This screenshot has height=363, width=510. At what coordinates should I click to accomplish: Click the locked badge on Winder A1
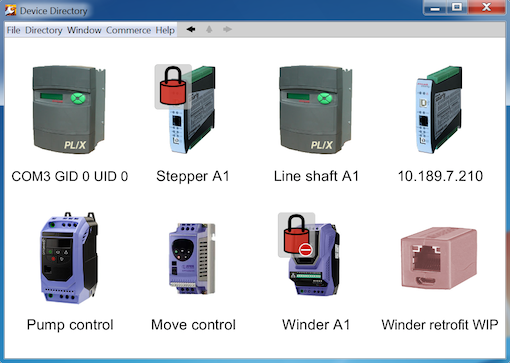(296, 235)
